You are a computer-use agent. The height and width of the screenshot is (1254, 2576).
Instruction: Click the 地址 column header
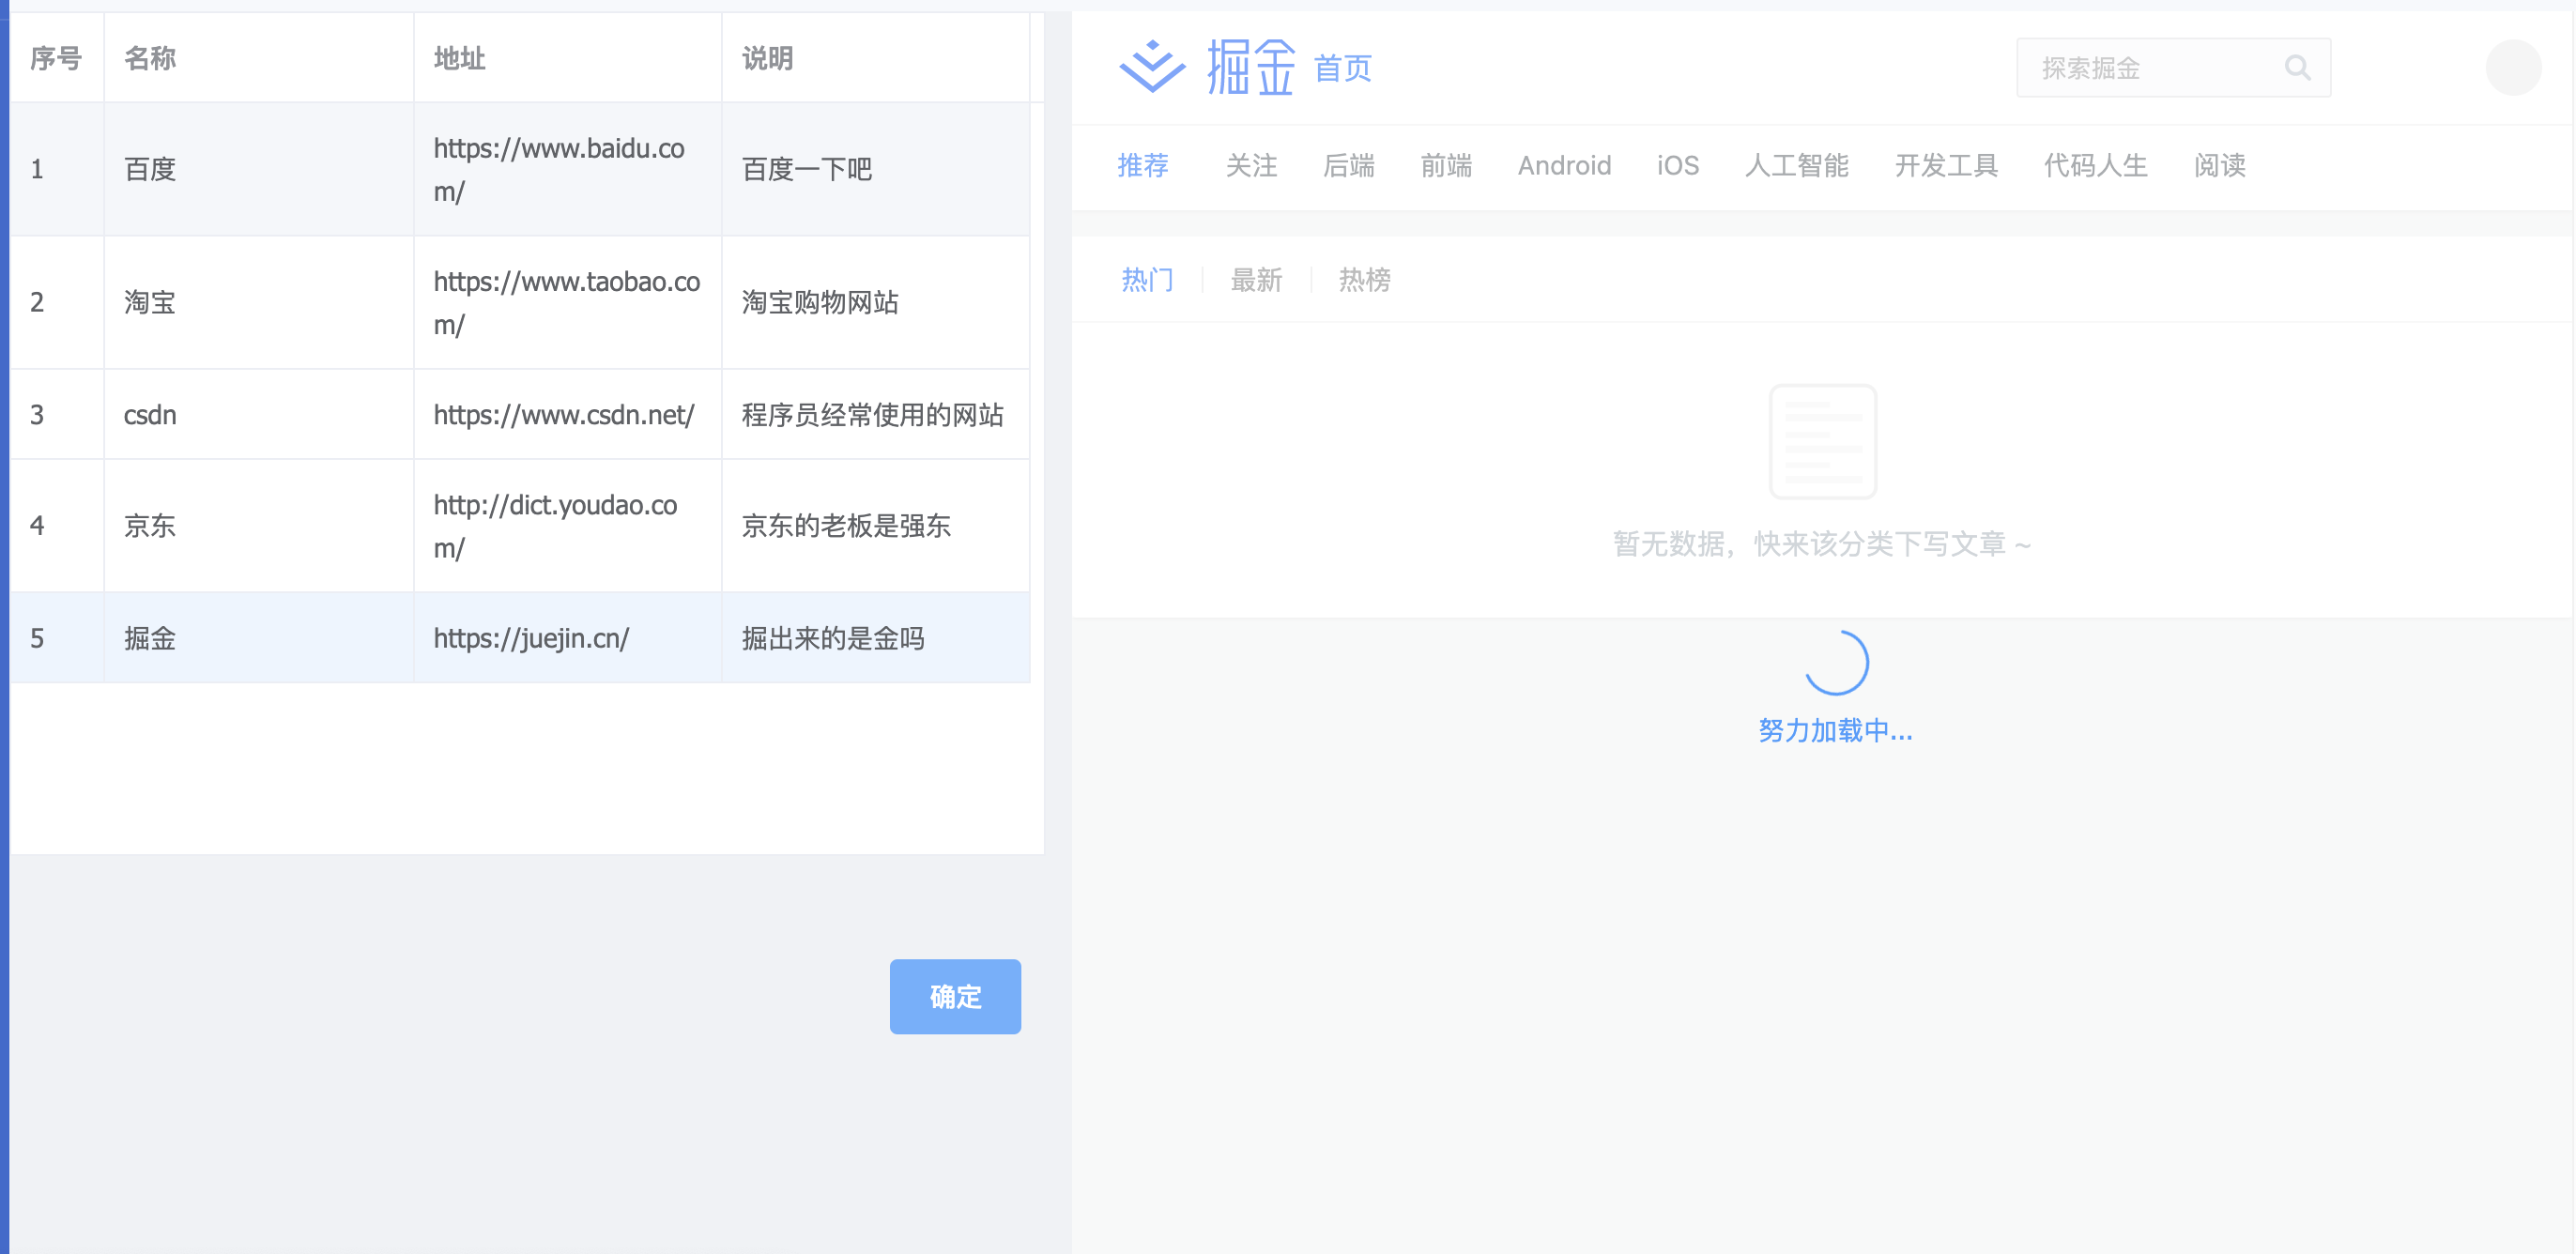(460, 58)
